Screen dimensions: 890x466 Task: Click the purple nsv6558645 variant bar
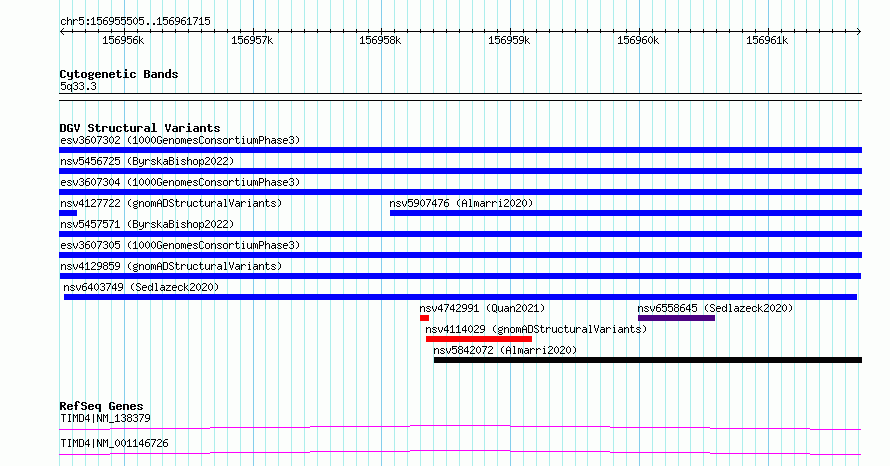[676, 318]
